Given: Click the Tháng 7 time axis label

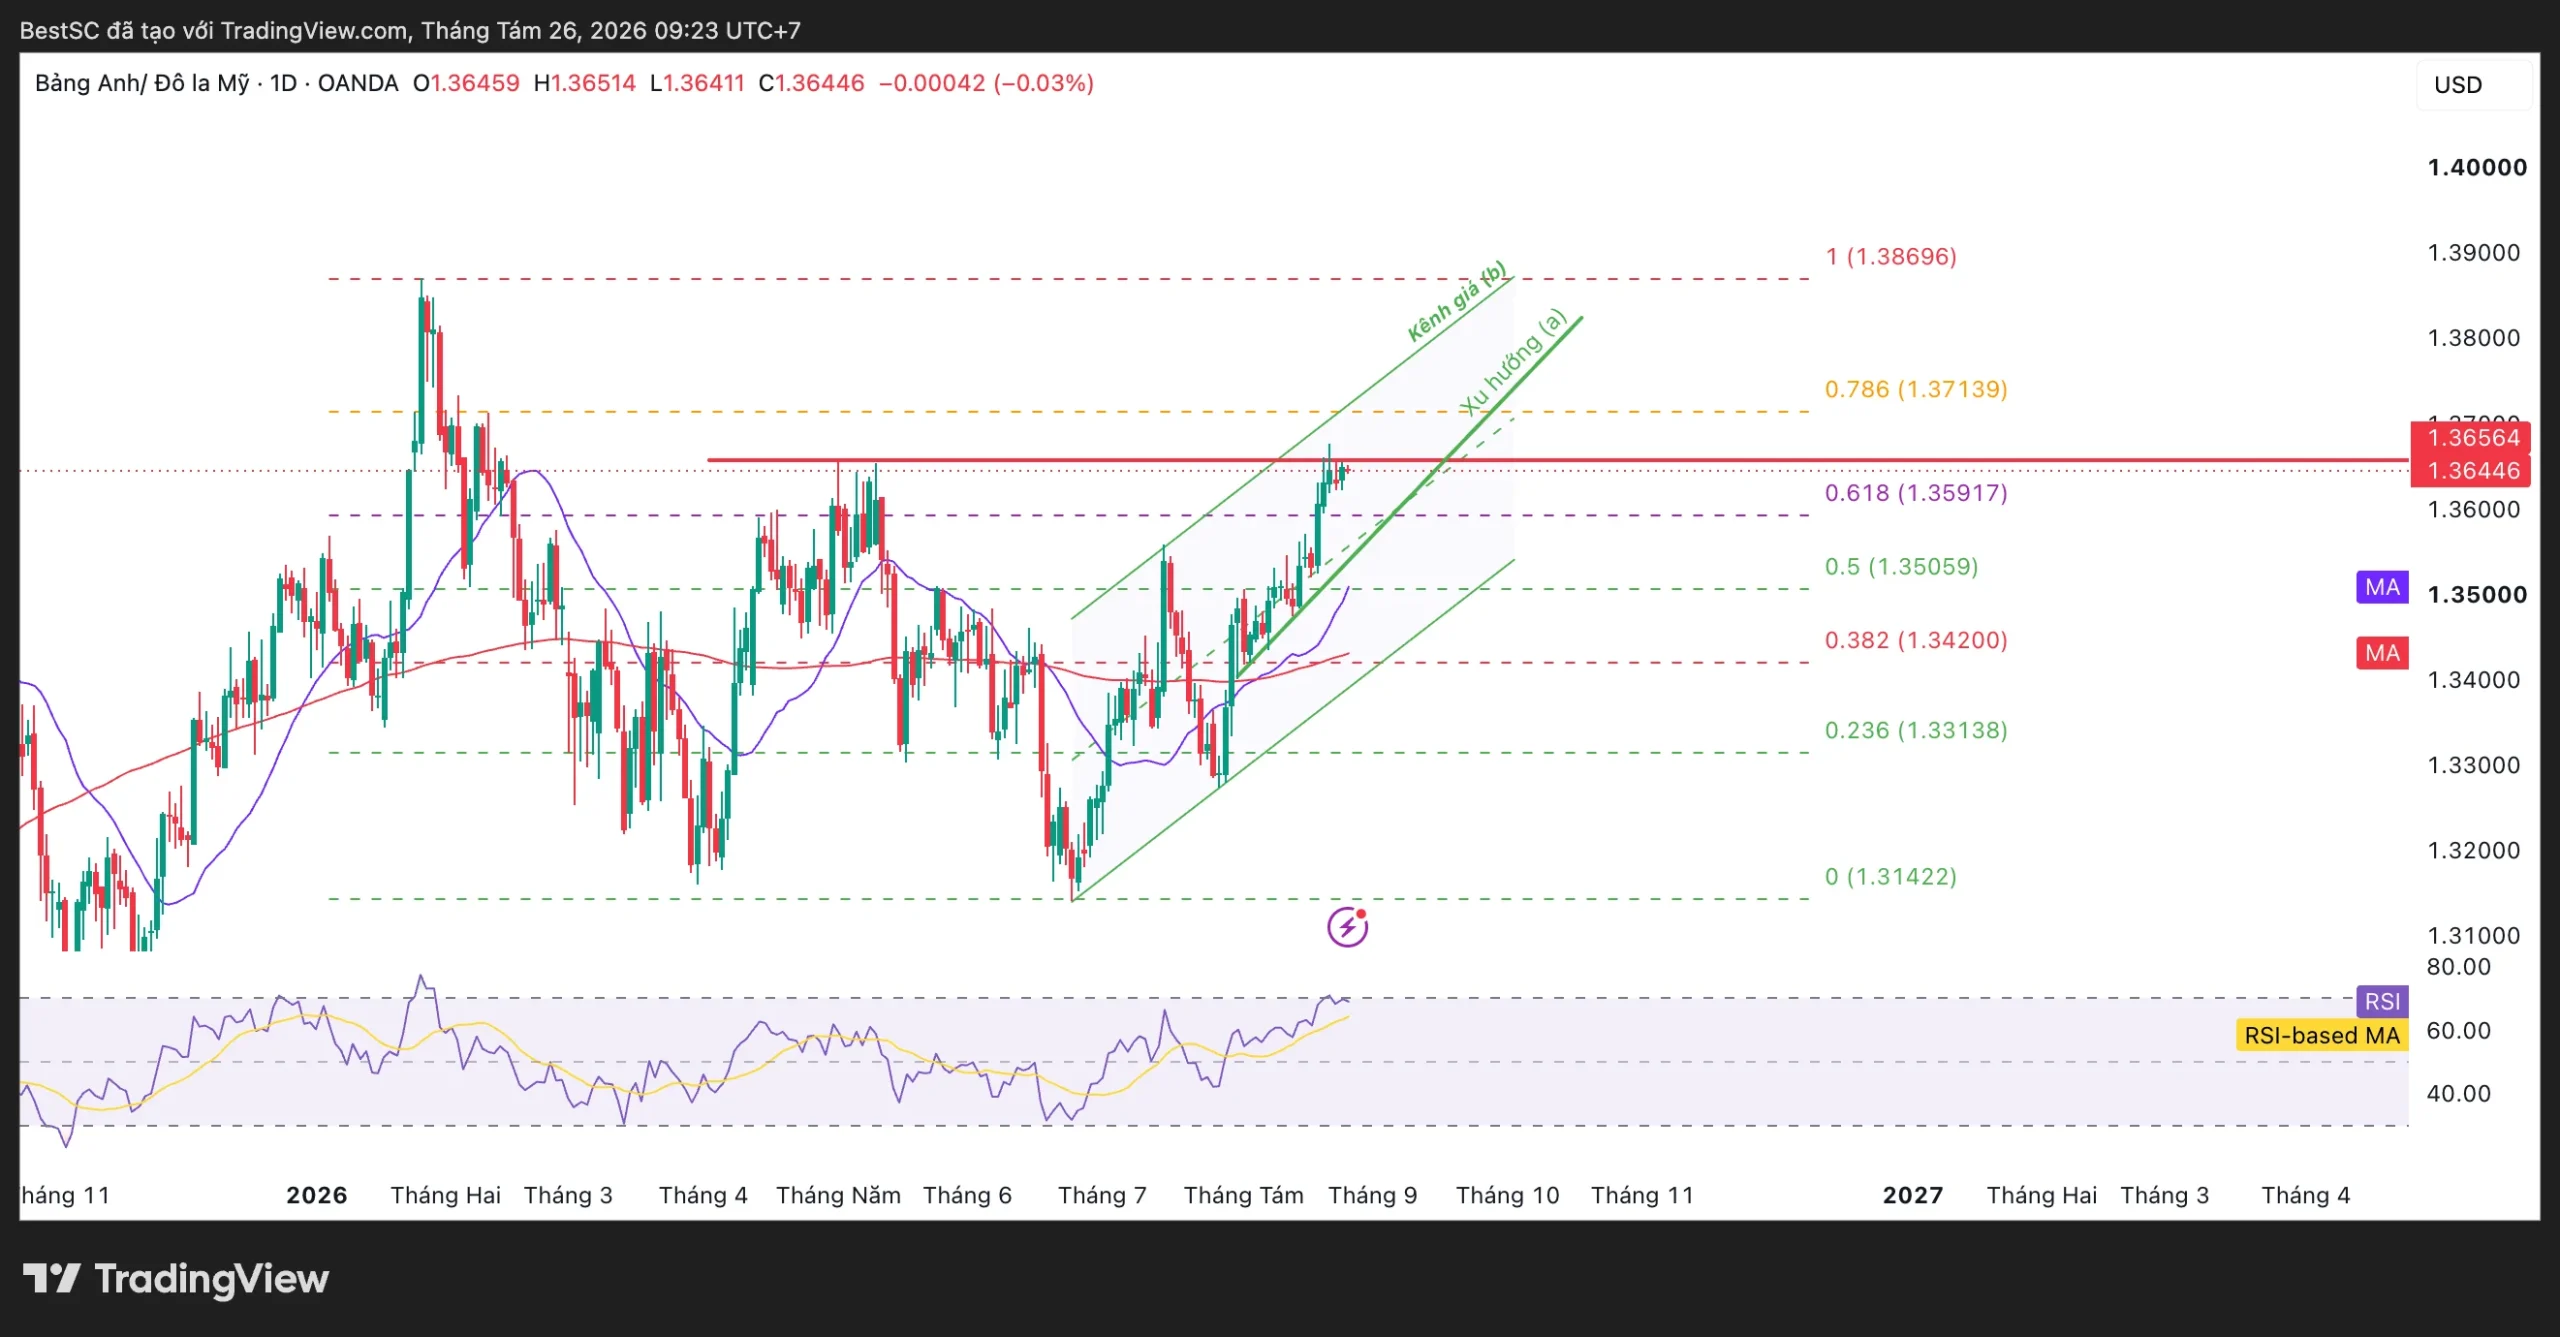Looking at the screenshot, I should coord(1102,1195).
